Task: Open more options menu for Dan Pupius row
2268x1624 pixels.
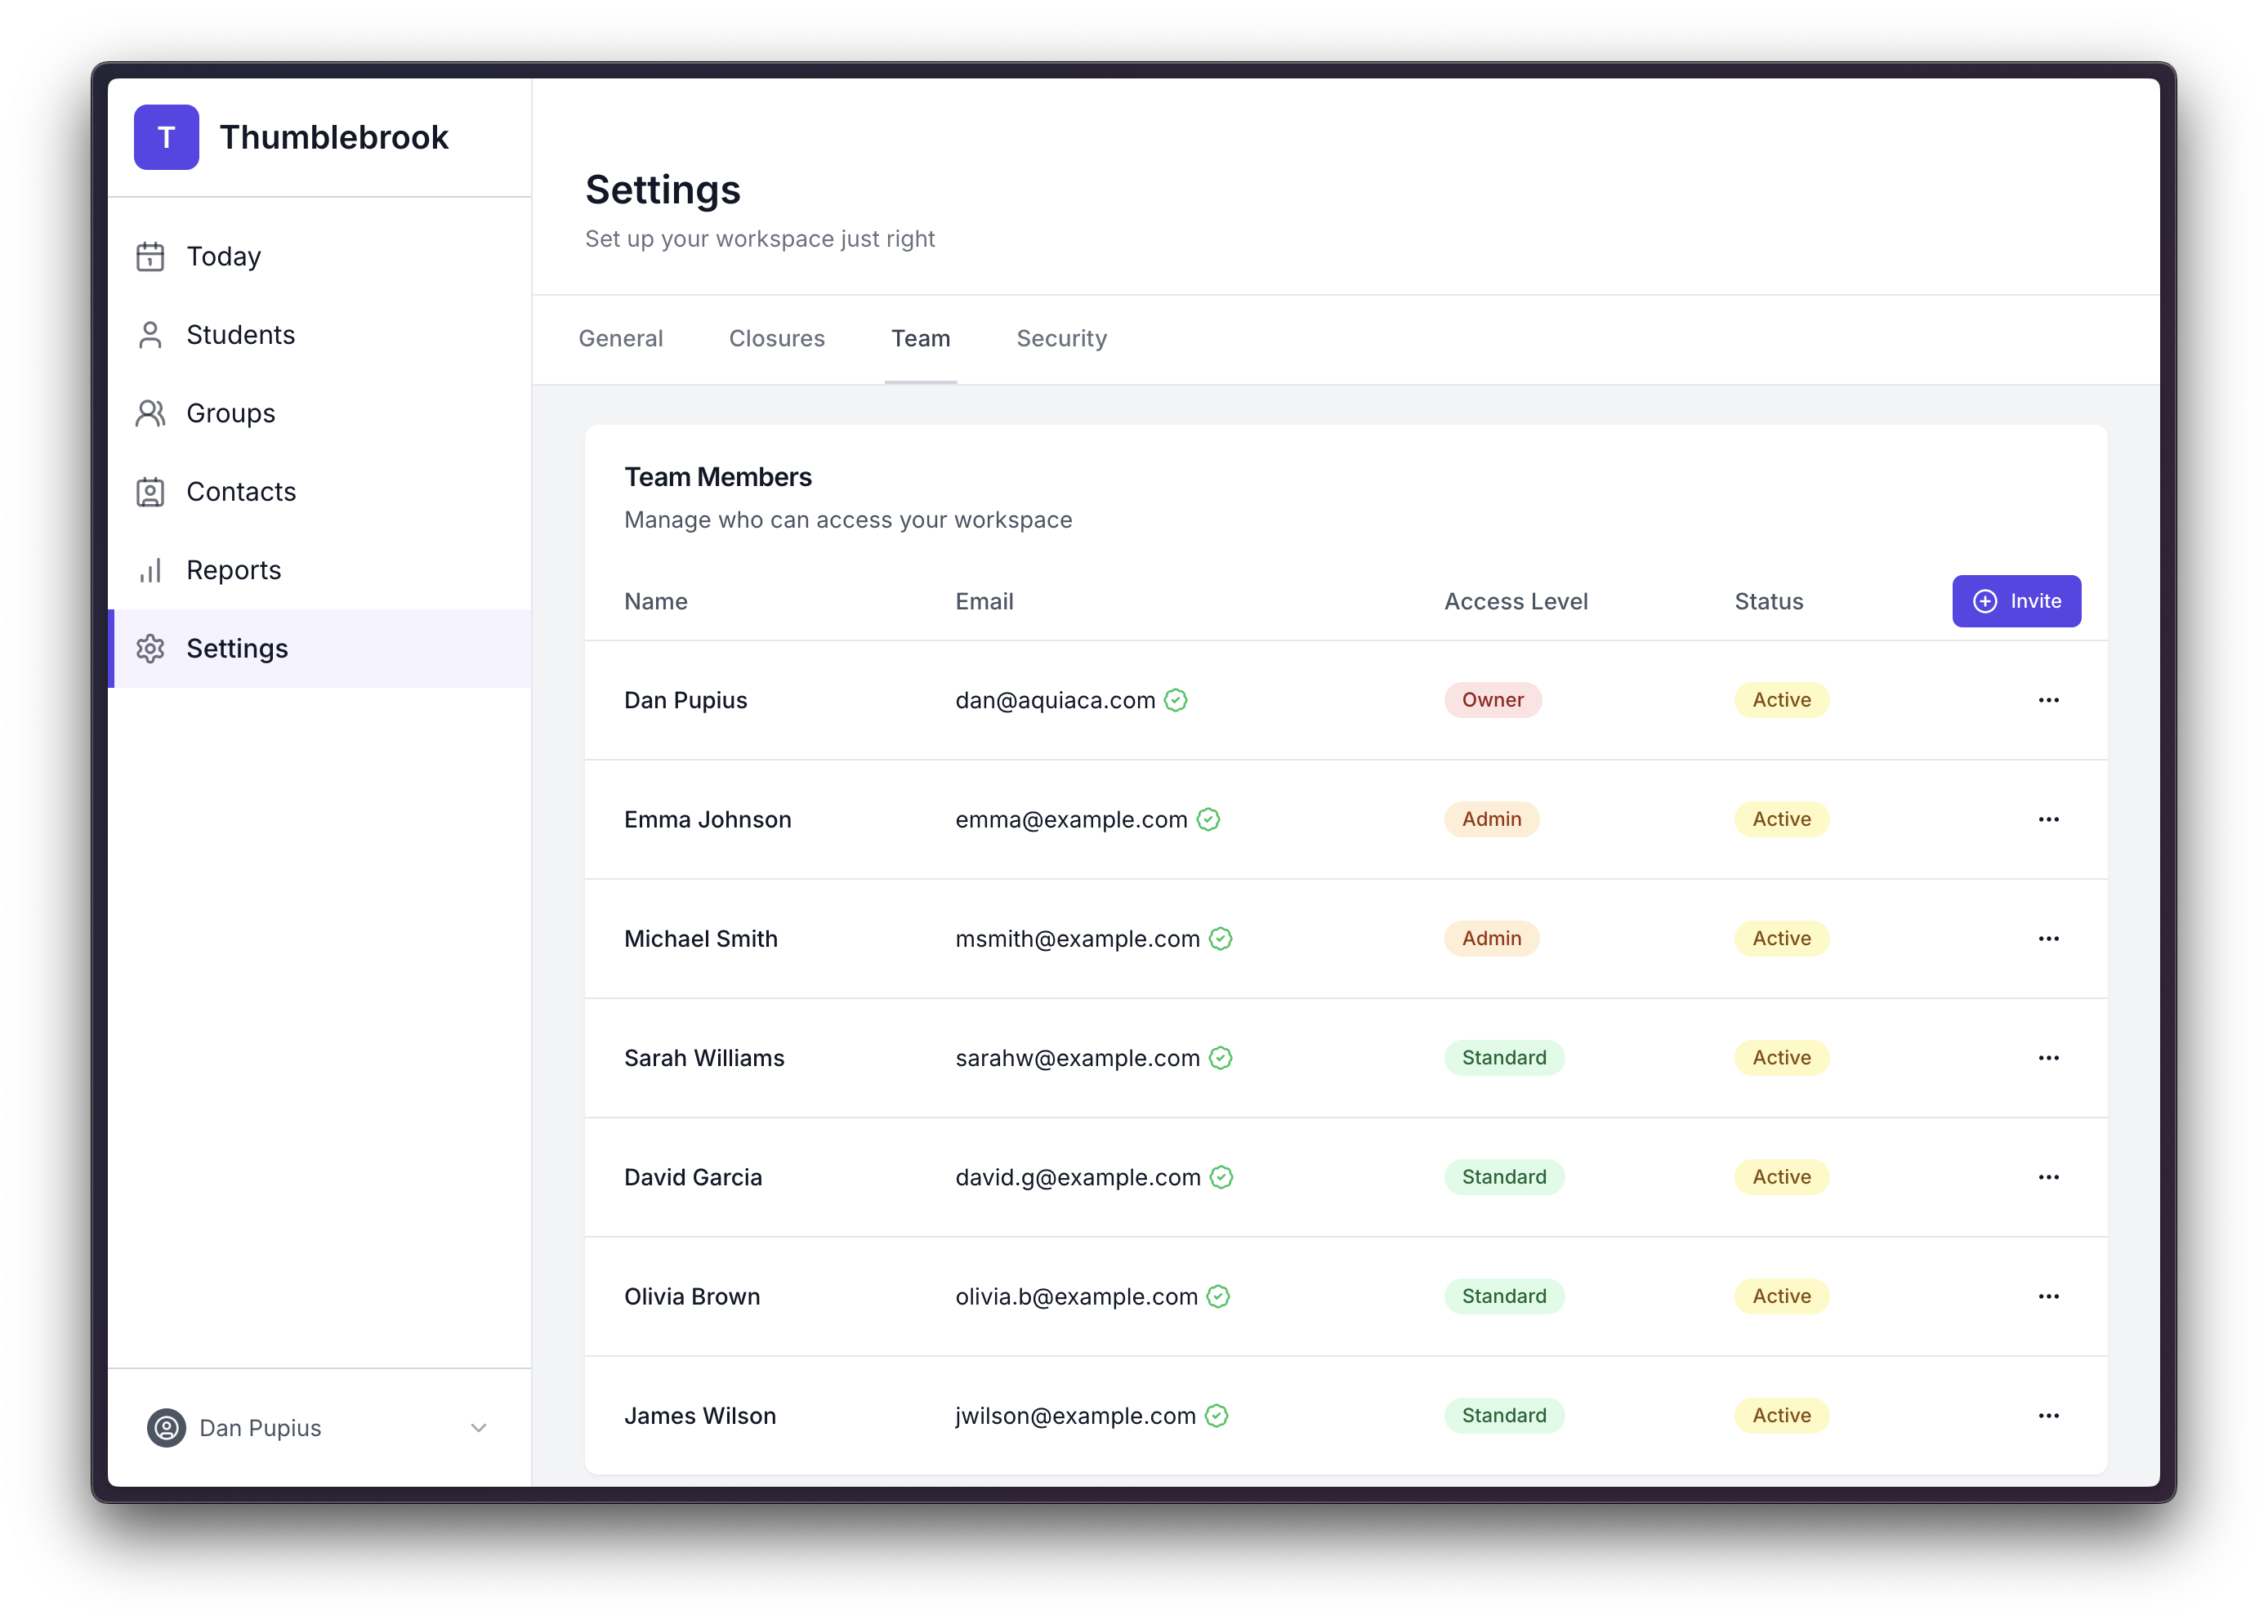Action: [x=2048, y=700]
